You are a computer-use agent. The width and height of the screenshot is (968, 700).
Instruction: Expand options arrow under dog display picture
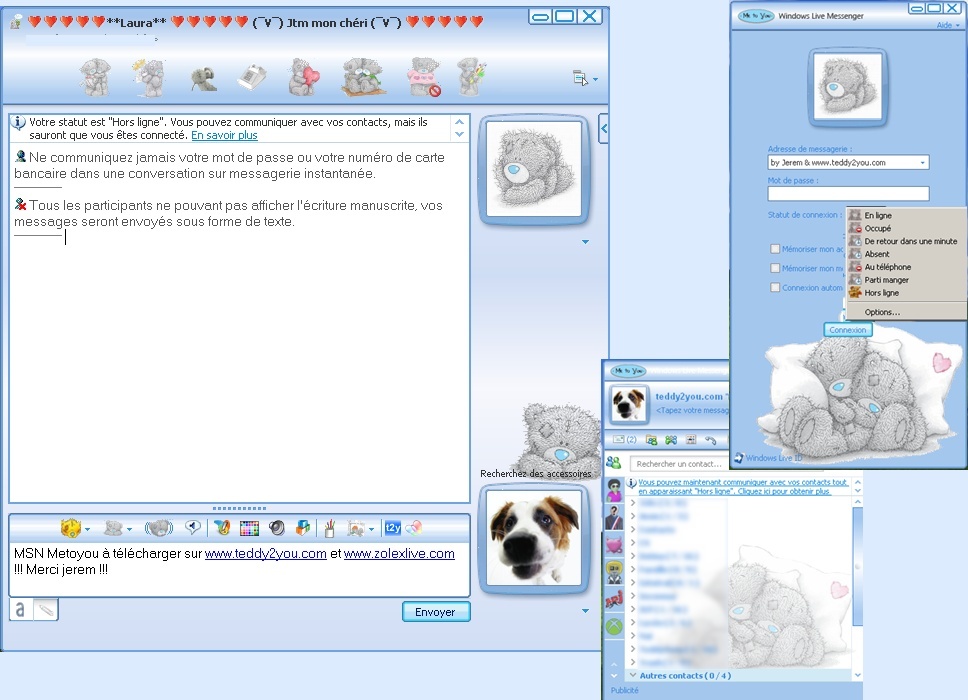tap(585, 611)
